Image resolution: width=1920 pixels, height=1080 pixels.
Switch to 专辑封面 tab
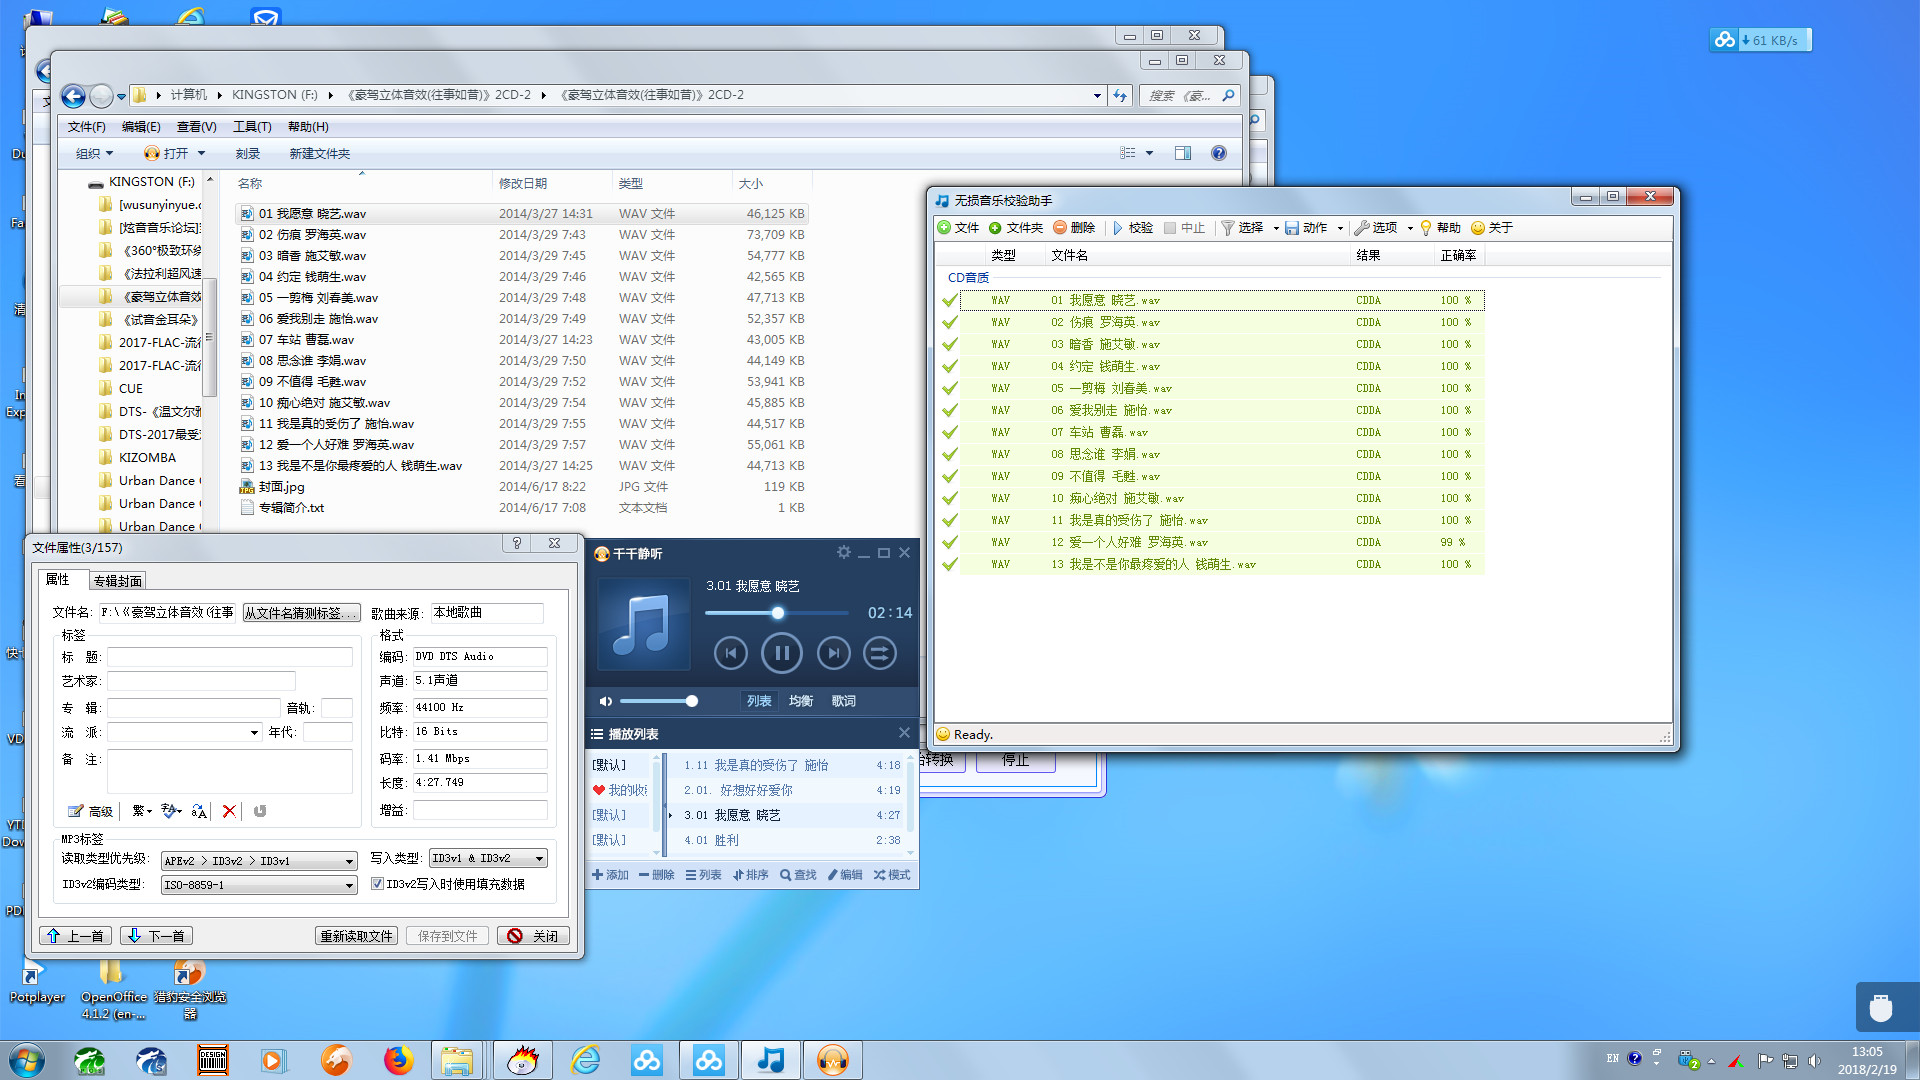coord(117,581)
